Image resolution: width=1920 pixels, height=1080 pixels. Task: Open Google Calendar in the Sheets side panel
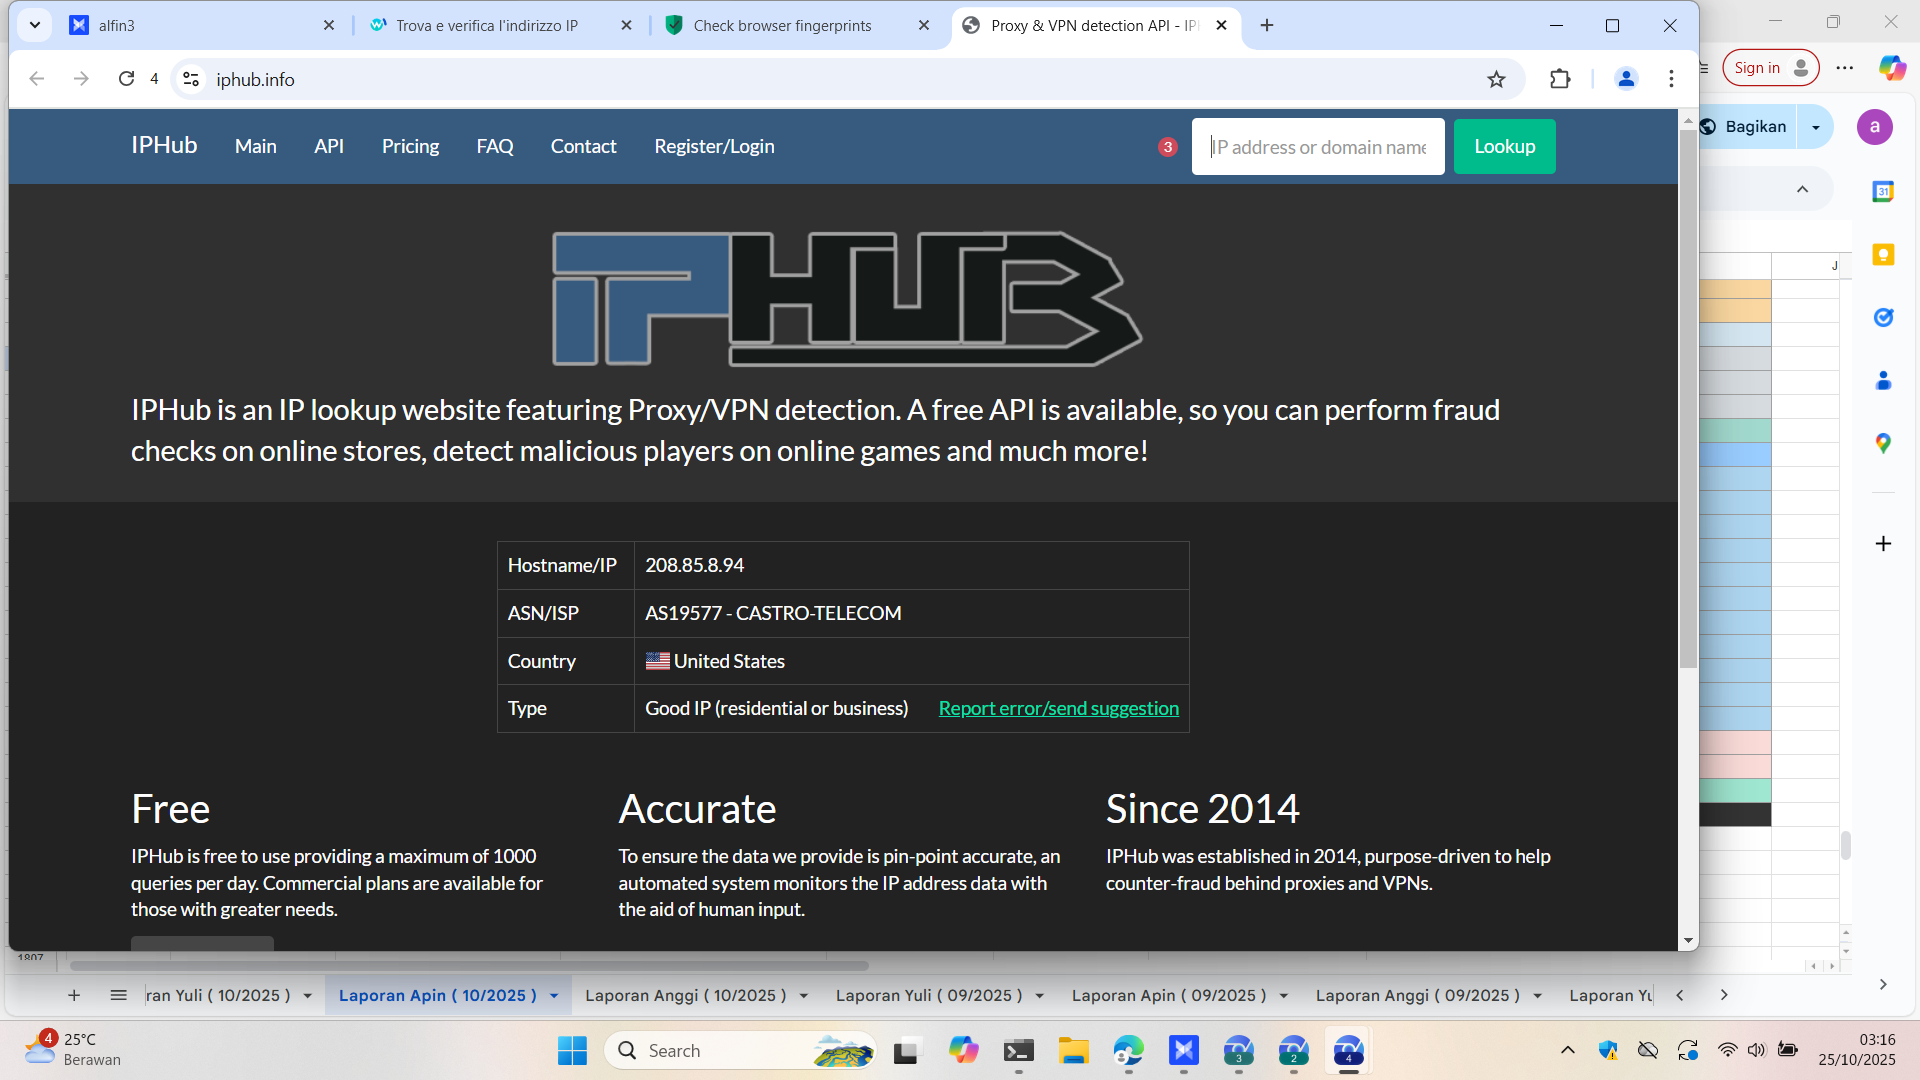coord(1883,191)
